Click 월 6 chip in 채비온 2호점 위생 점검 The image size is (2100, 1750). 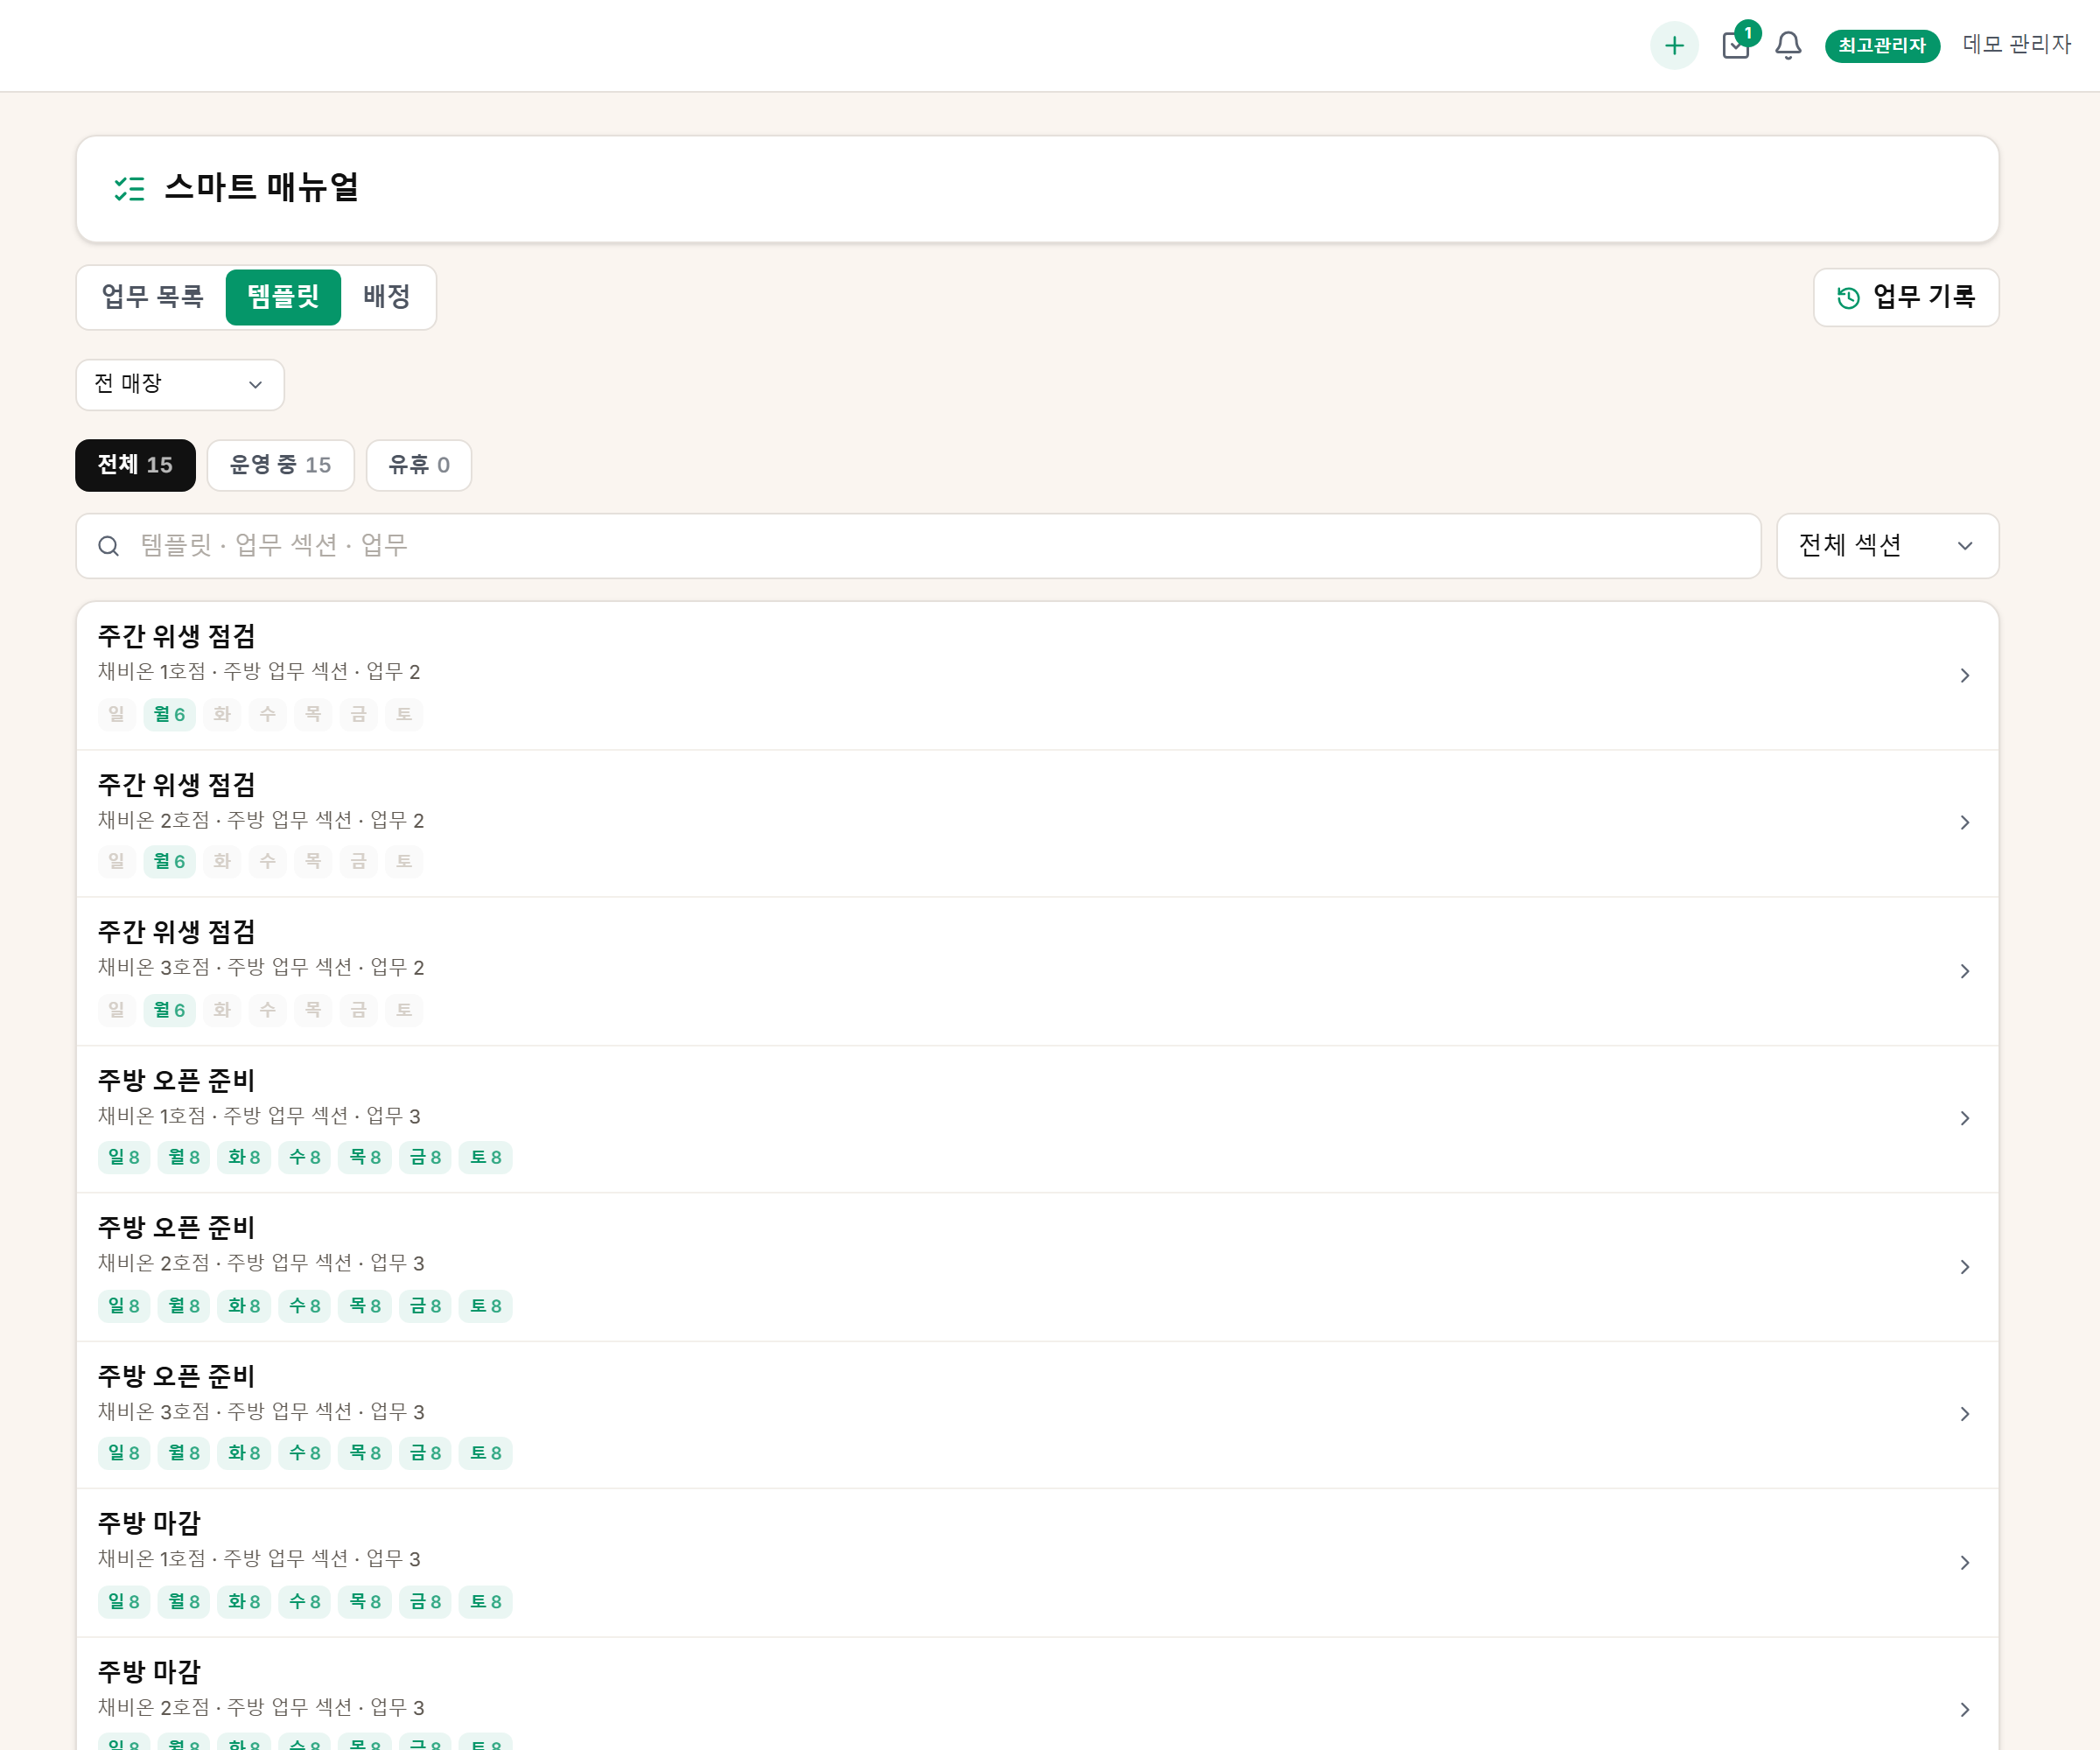click(169, 861)
